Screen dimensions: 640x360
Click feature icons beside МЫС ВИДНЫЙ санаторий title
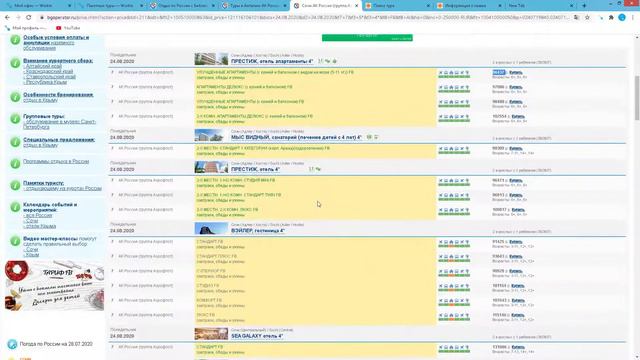point(372,137)
